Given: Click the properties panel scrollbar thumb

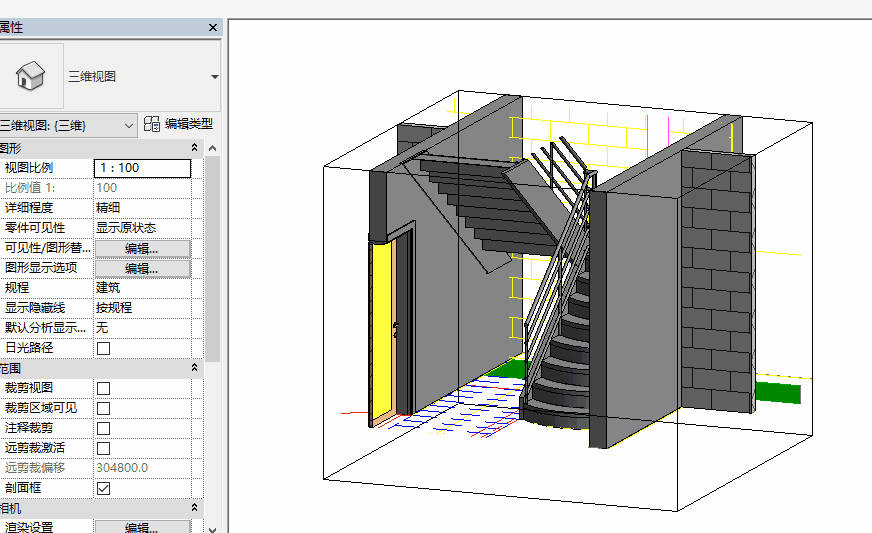Looking at the screenshot, I should (x=212, y=259).
